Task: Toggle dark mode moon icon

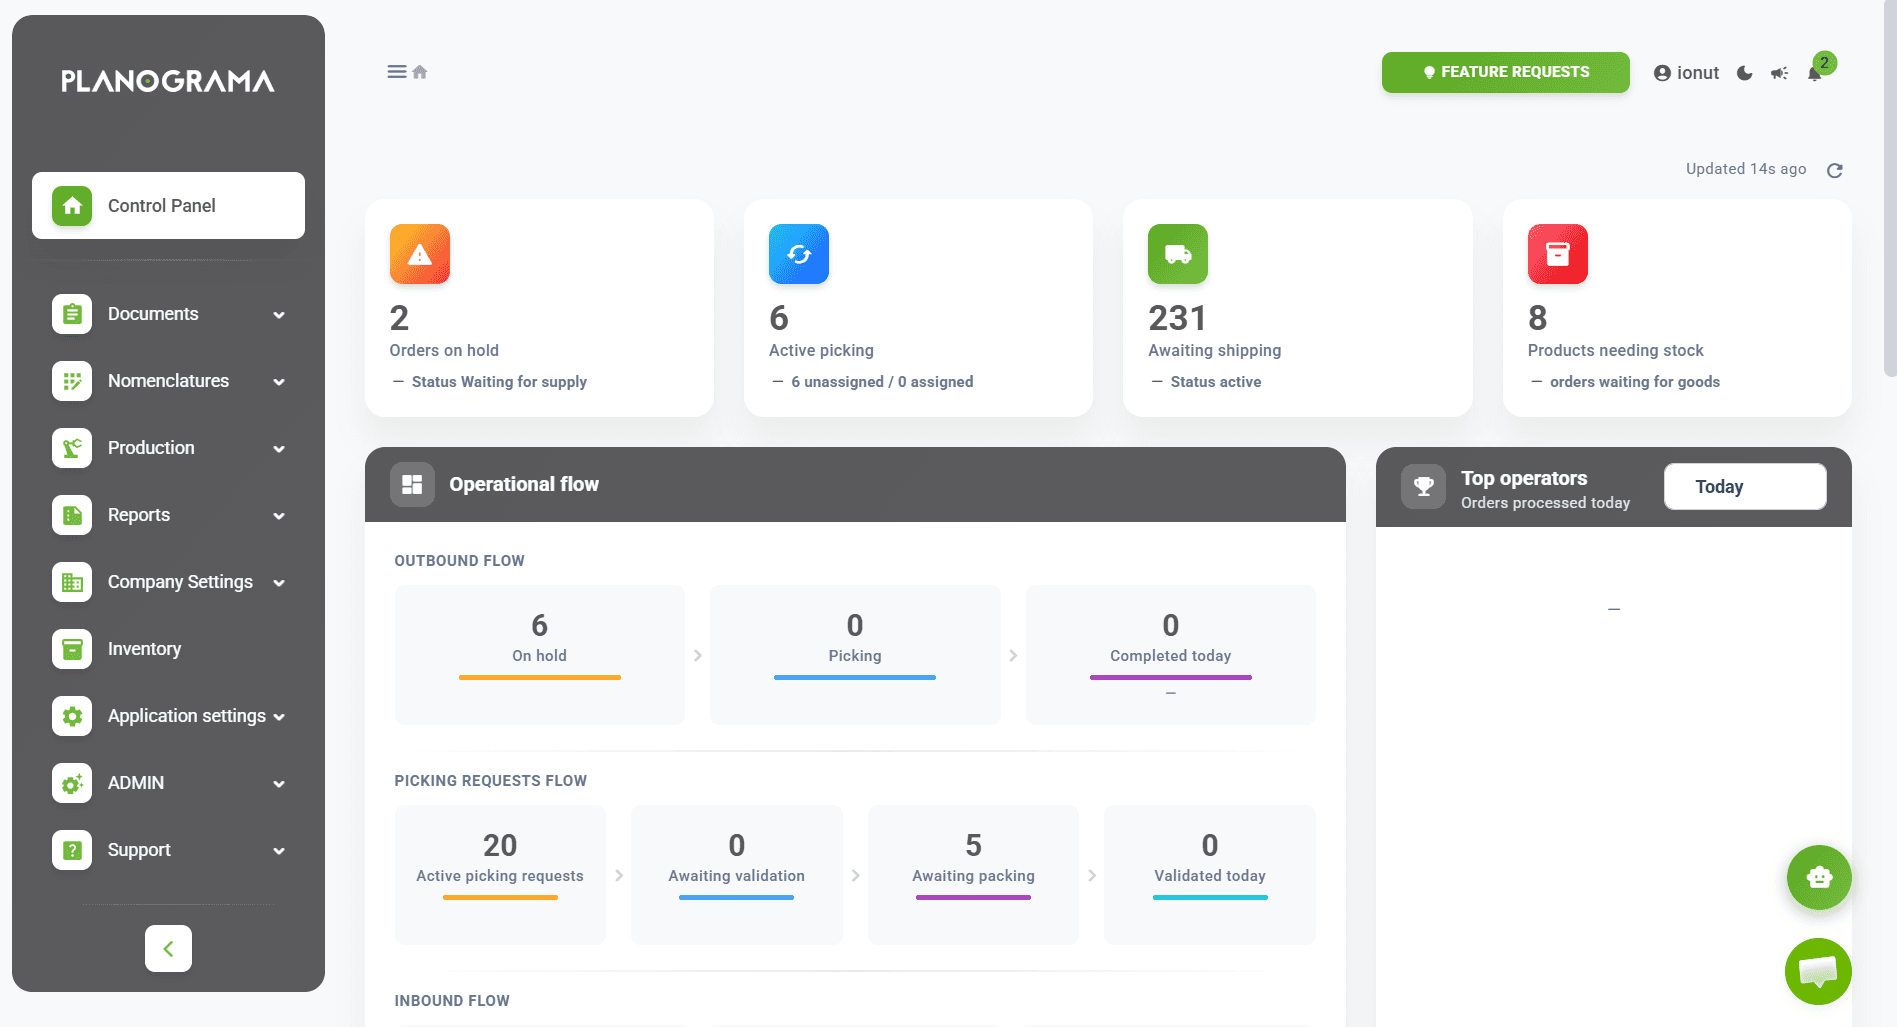Action: point(1745,73)
